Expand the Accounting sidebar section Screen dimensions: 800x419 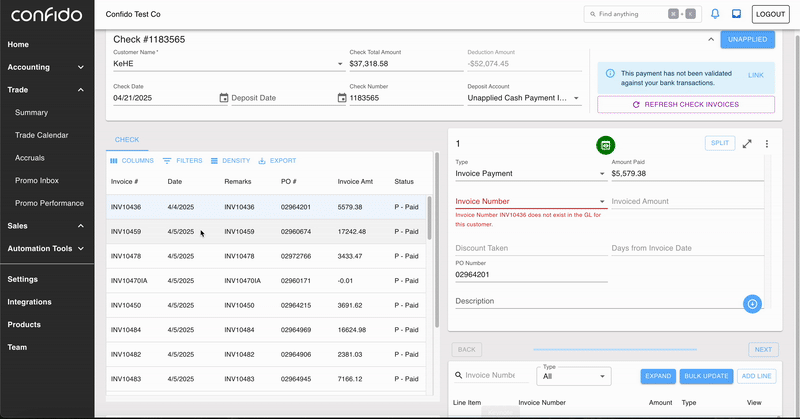point(80,67)
